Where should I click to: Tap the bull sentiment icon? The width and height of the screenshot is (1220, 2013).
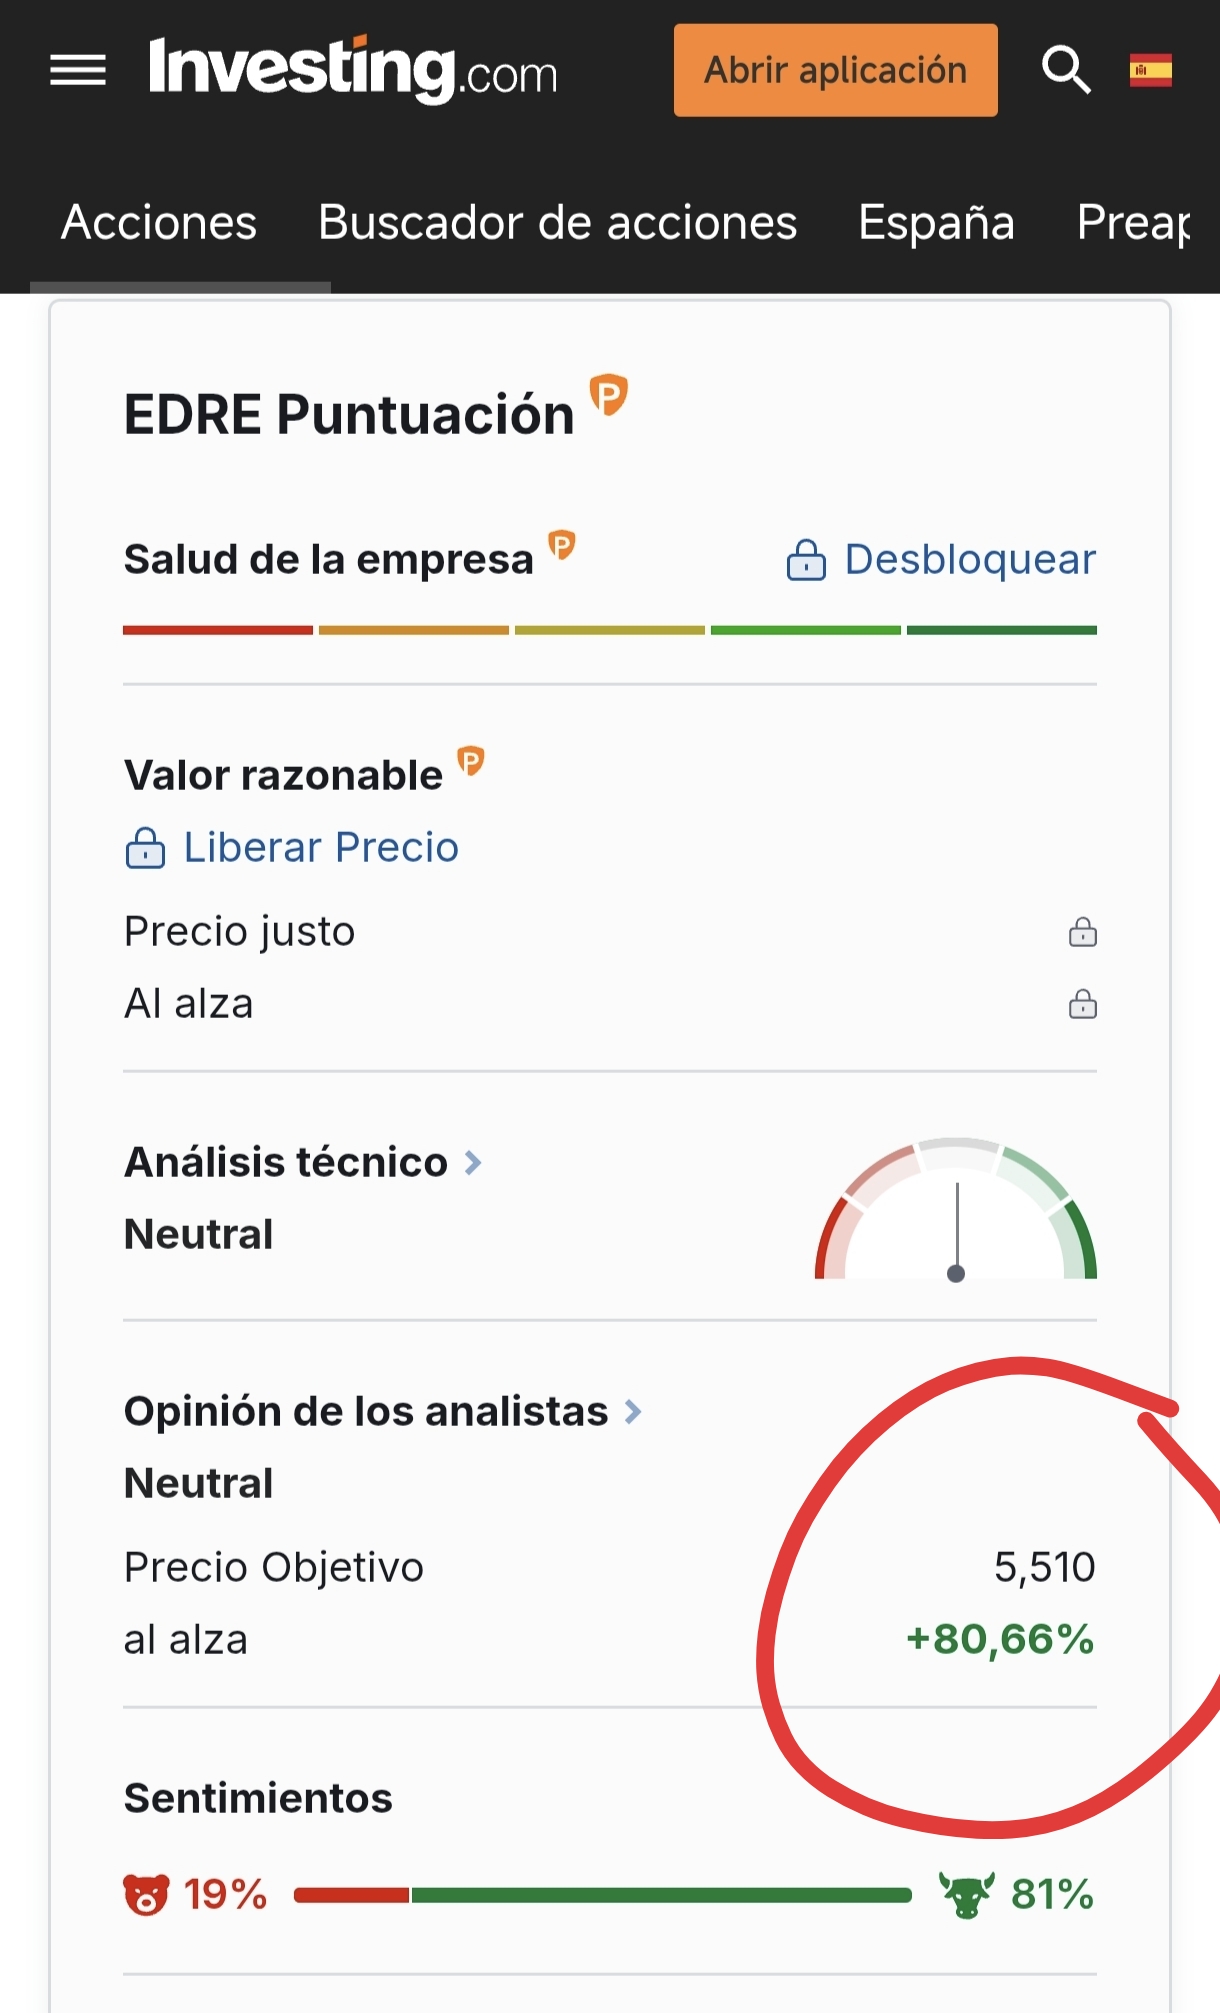966,1894
